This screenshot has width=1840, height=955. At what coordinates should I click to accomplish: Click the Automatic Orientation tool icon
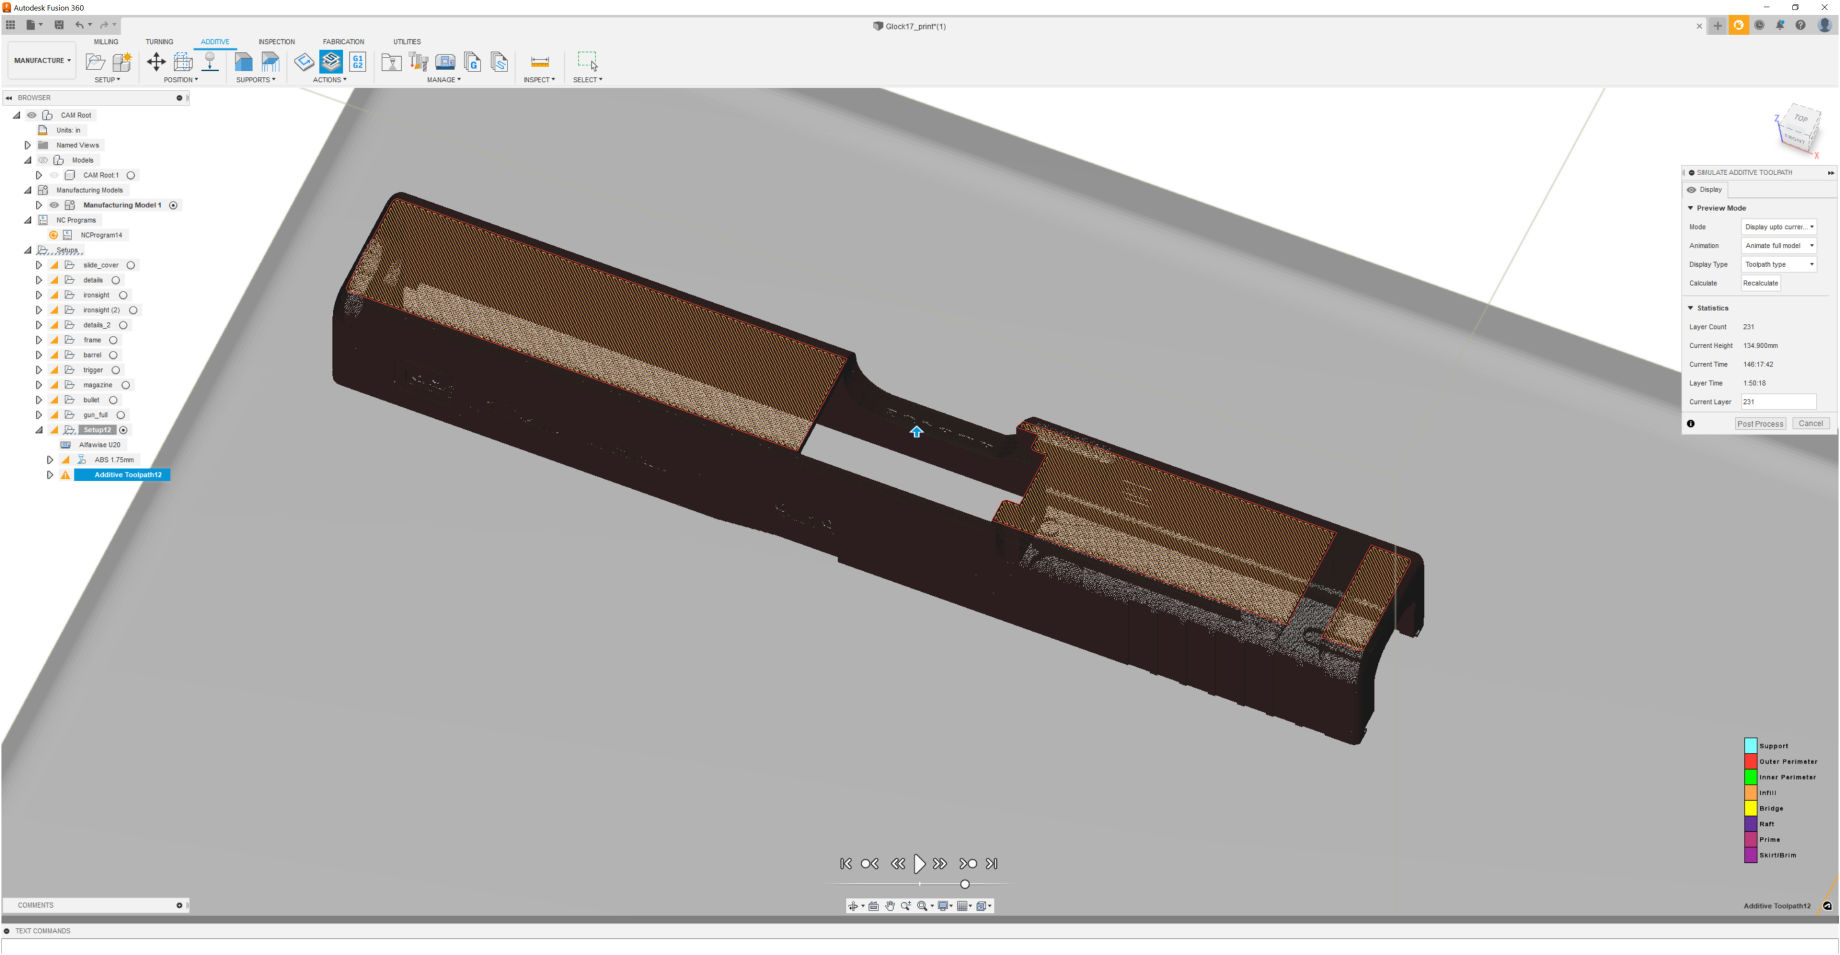tap(183, 62)
